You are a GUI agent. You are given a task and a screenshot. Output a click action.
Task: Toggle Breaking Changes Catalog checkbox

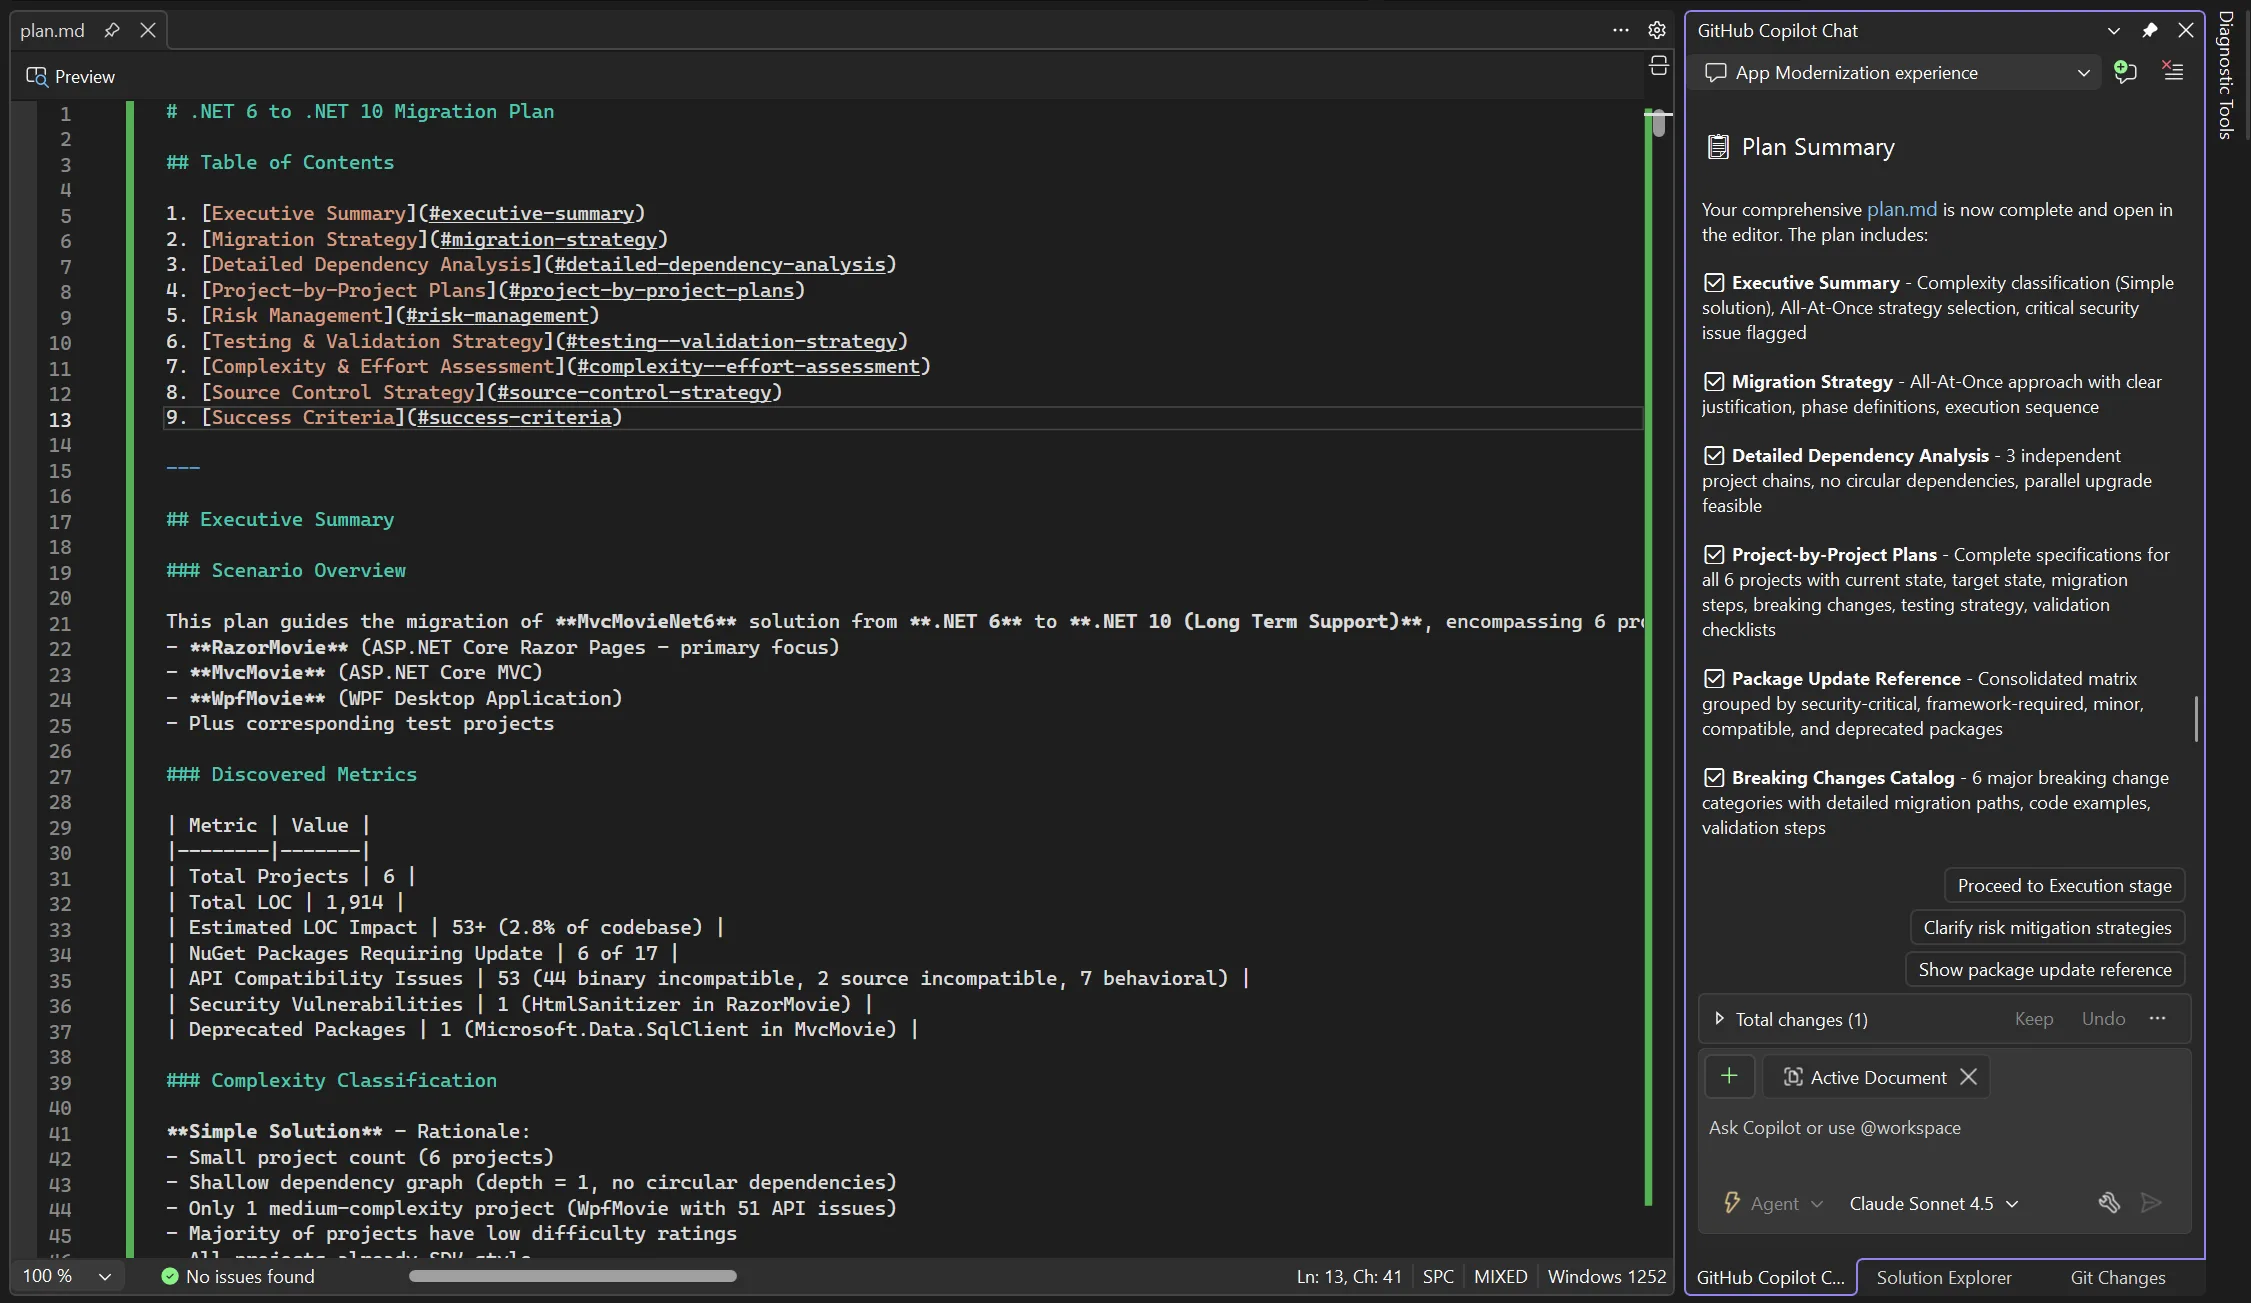point(1714,778)
